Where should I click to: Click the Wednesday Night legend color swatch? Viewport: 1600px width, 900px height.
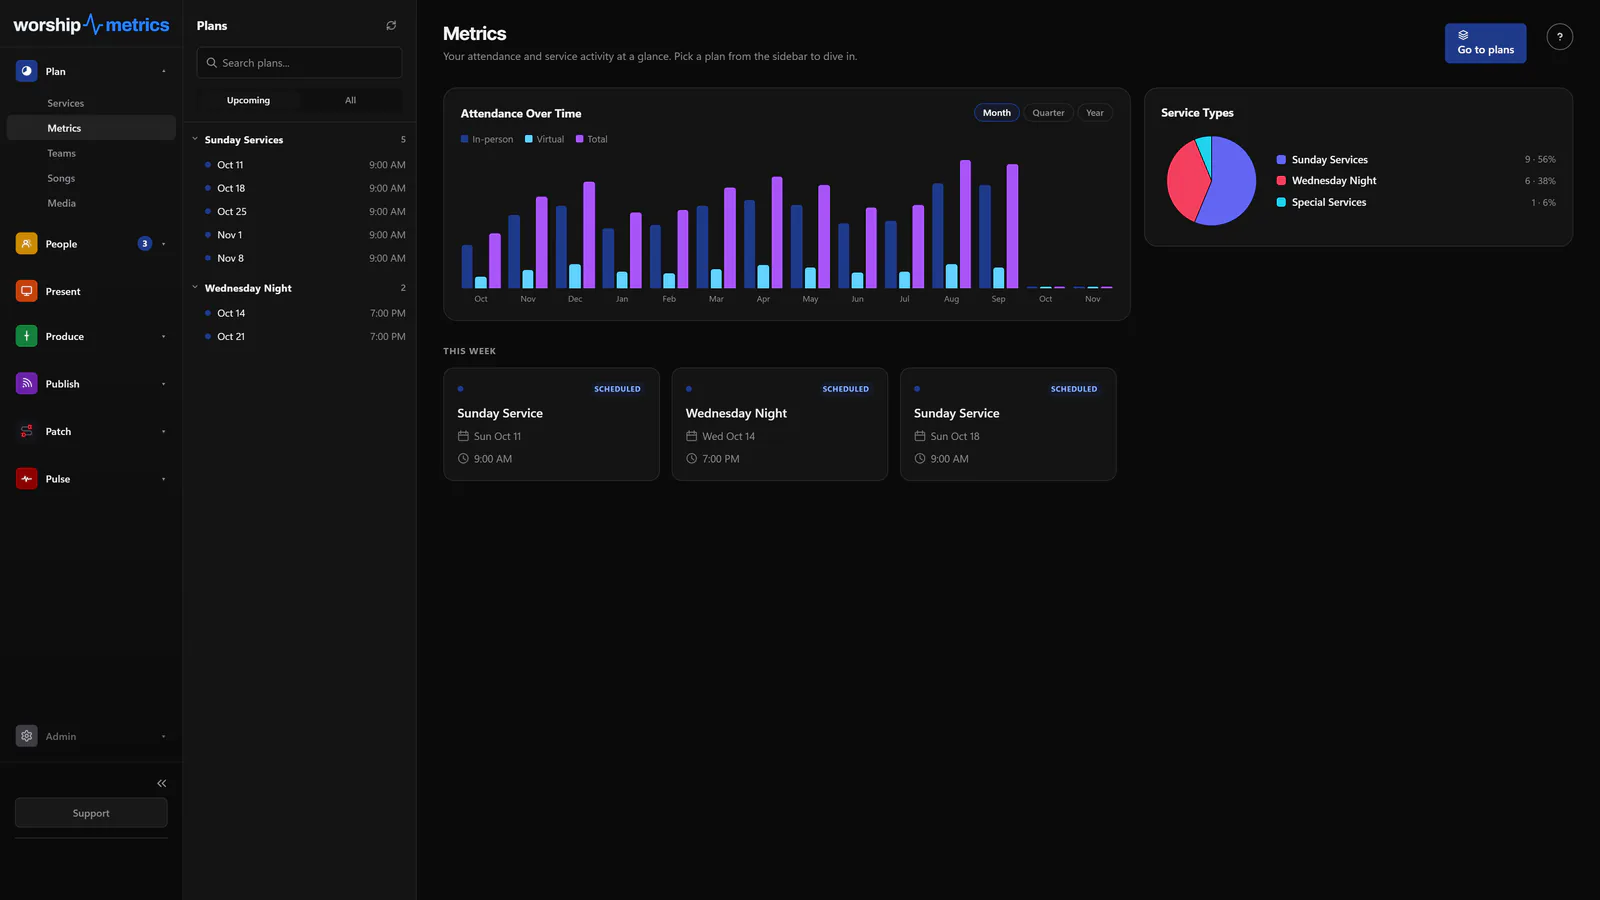[1281, 181]
